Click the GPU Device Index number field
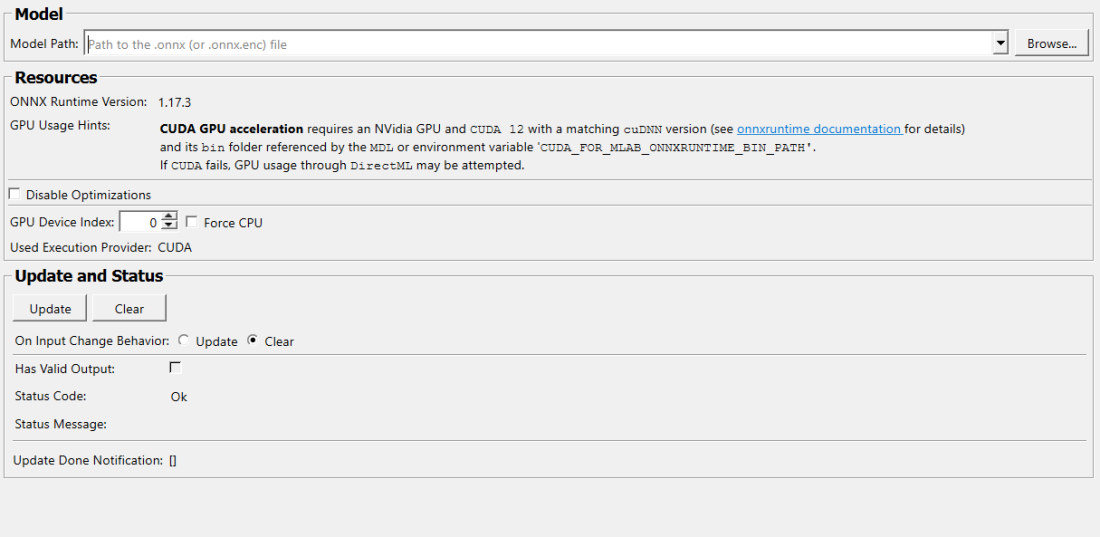 tap(140, 223)
